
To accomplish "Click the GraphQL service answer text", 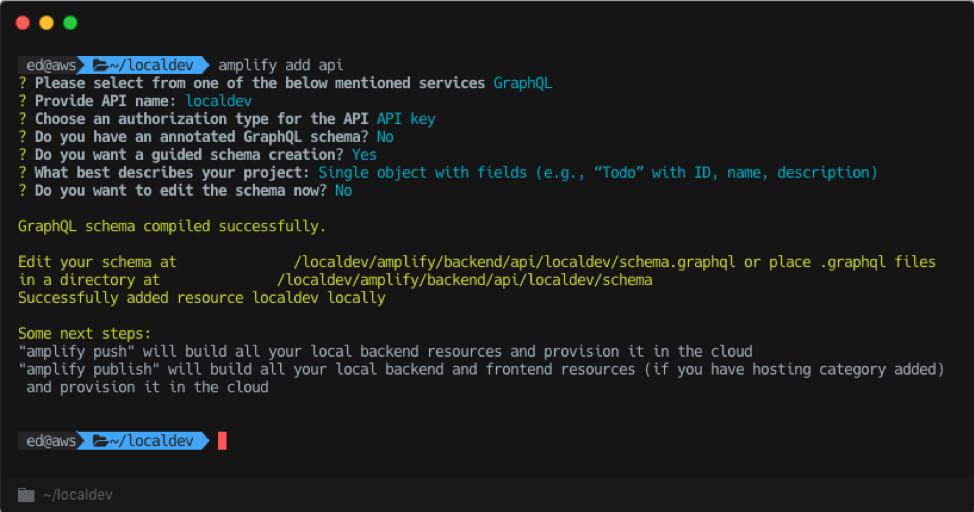I will pyautogui.click(x=522, y=83).
